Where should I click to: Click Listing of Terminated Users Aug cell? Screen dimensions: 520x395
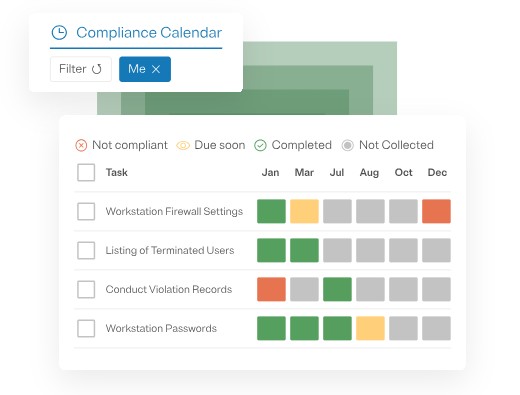370,250
